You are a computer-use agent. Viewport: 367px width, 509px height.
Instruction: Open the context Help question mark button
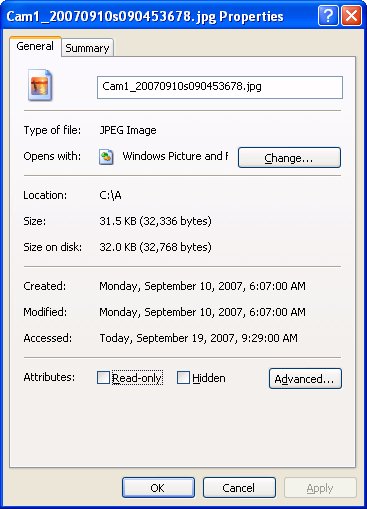(328, 16)
